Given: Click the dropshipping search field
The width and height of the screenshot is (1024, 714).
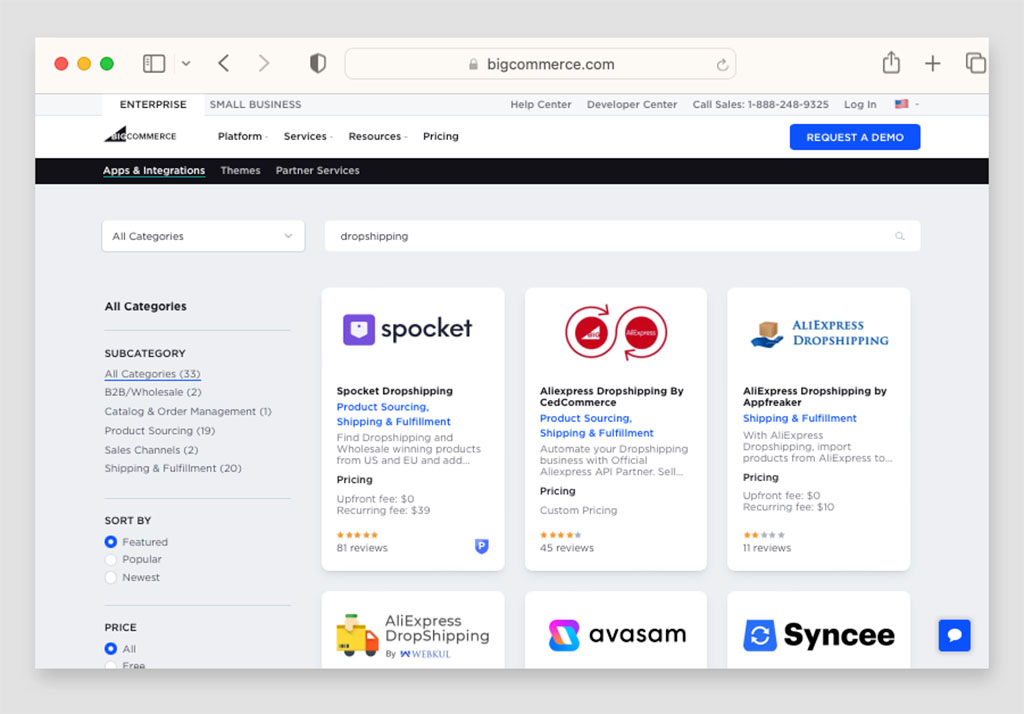Looking at the screenshot, I should (x=622, y=236).
